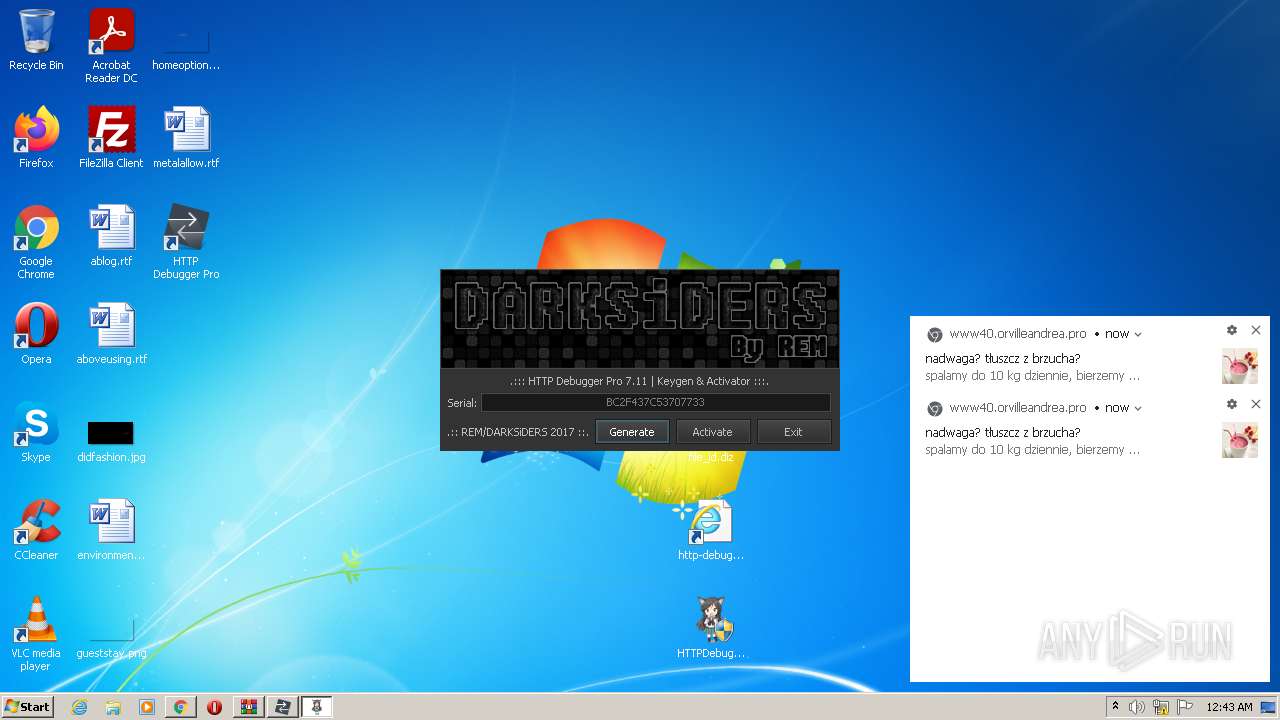Switch to keygen taskbar item
Screen dimensions: 1280x720
[x=316, y=707]
